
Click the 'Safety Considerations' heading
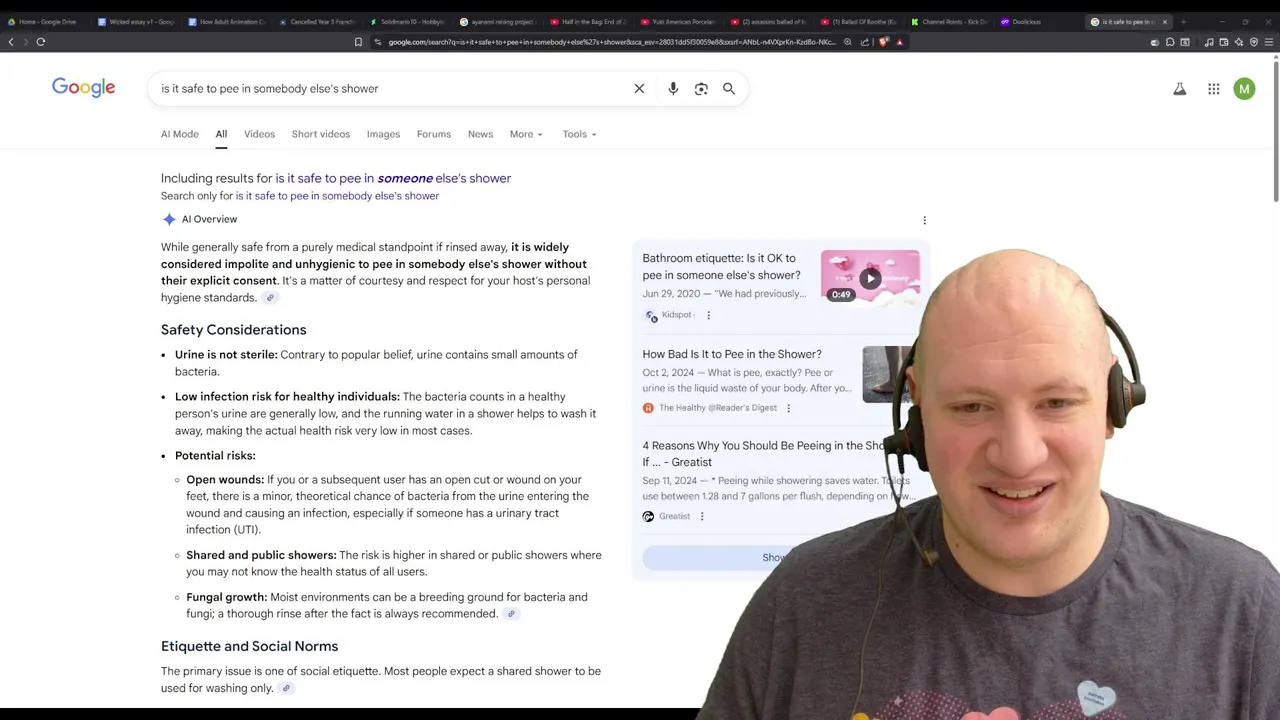pos(234,330)
